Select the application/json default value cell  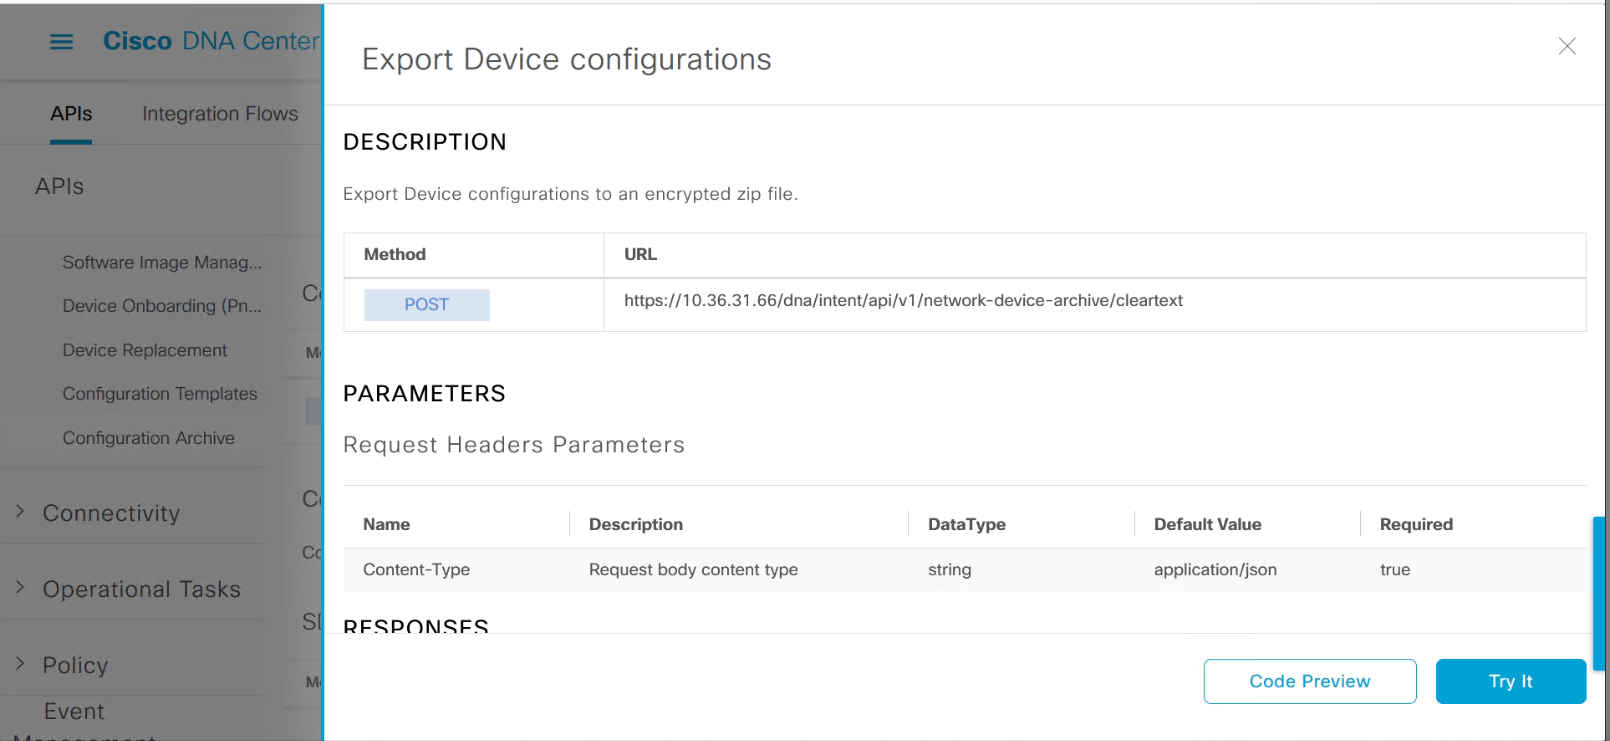1215,569
